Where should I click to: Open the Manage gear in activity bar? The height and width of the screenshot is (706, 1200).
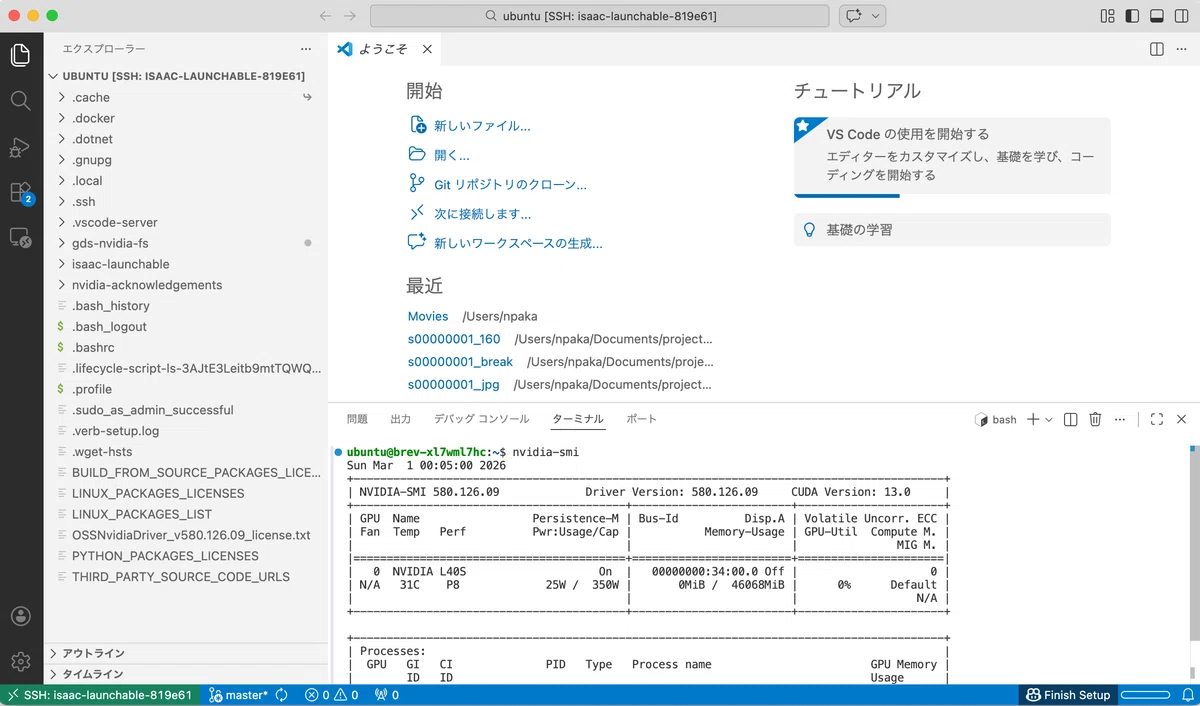point(21,661)
